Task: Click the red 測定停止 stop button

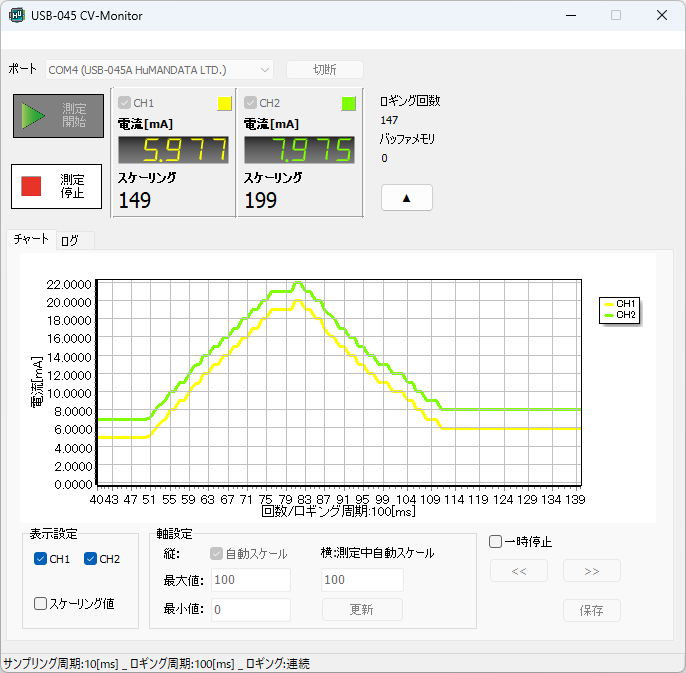Action: 57,186
